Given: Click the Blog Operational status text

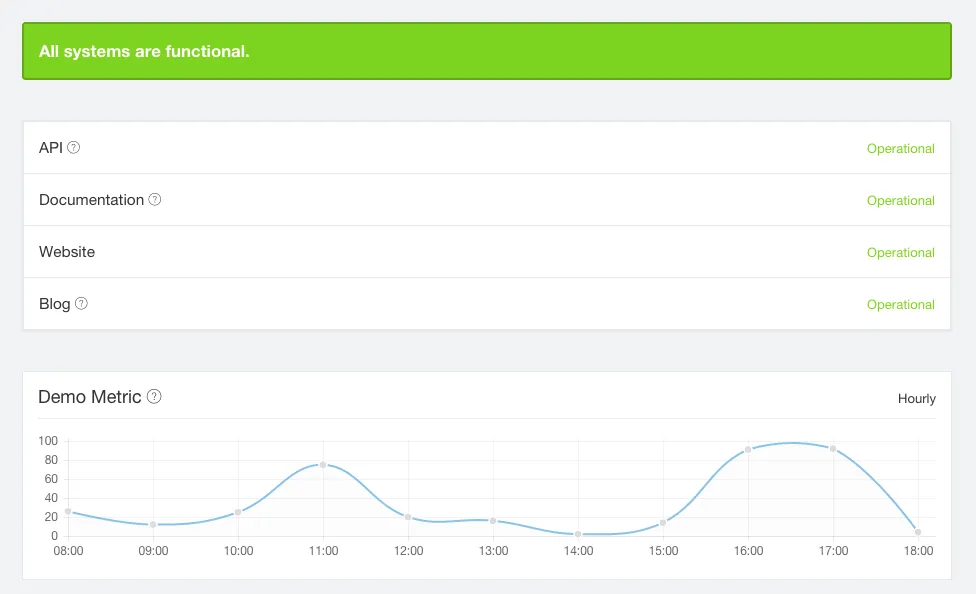Looking at the screenshot, I should [900, 305].
